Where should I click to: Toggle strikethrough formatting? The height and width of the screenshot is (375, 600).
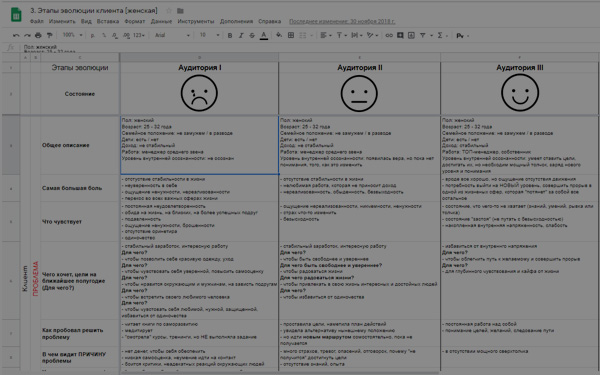tap(252, 35)
